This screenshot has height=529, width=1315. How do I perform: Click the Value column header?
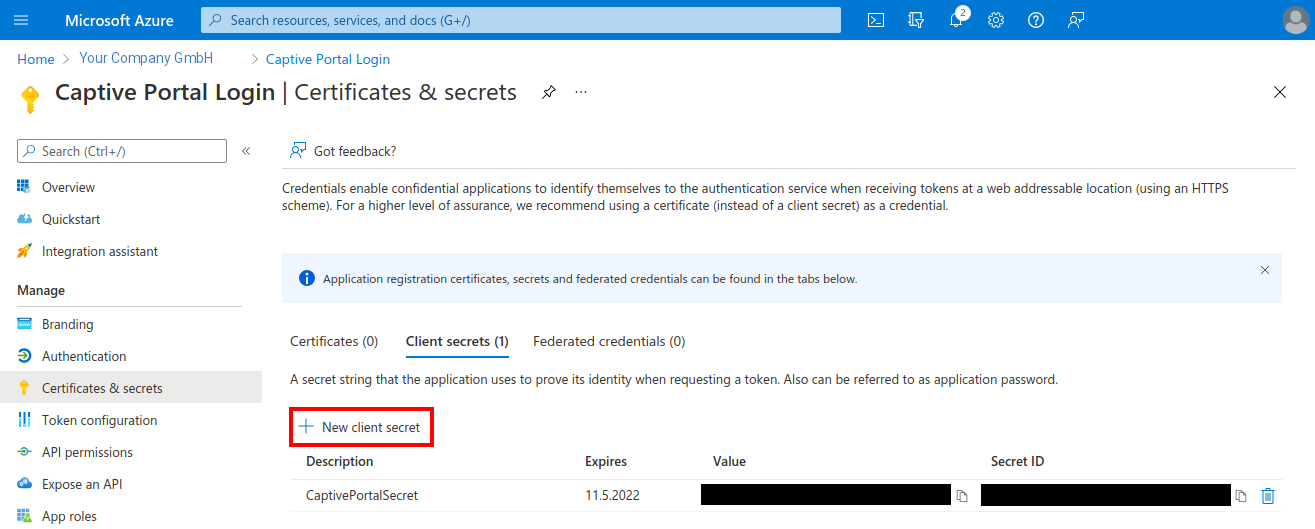point(729,461)
